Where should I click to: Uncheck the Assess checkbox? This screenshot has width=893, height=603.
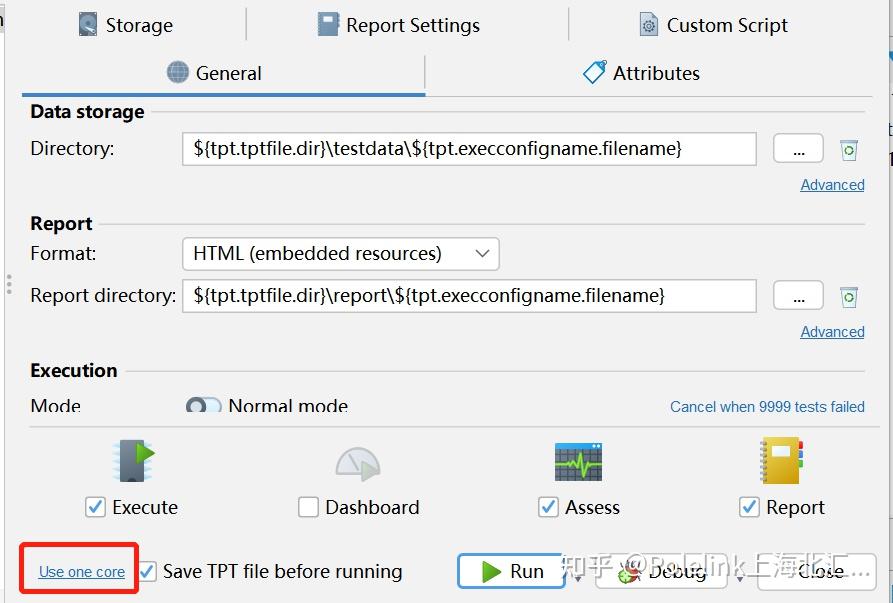click(x=548, y=507)
